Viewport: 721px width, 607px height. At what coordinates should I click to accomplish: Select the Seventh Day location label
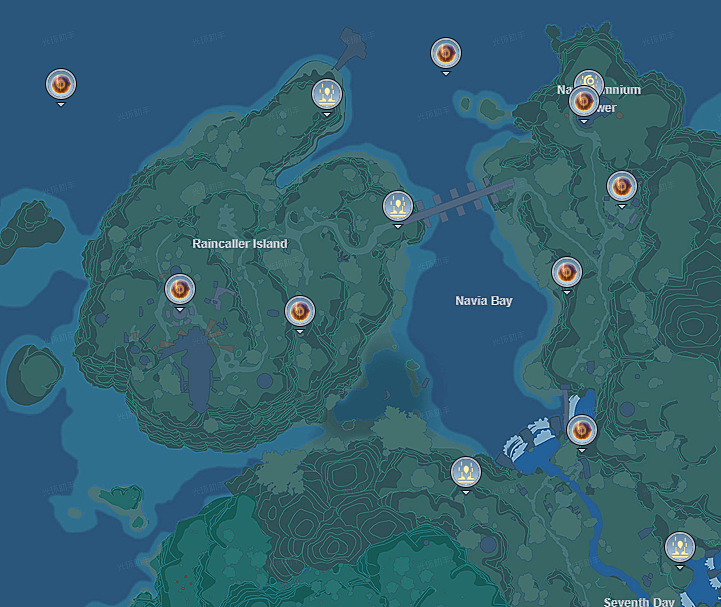639,601
